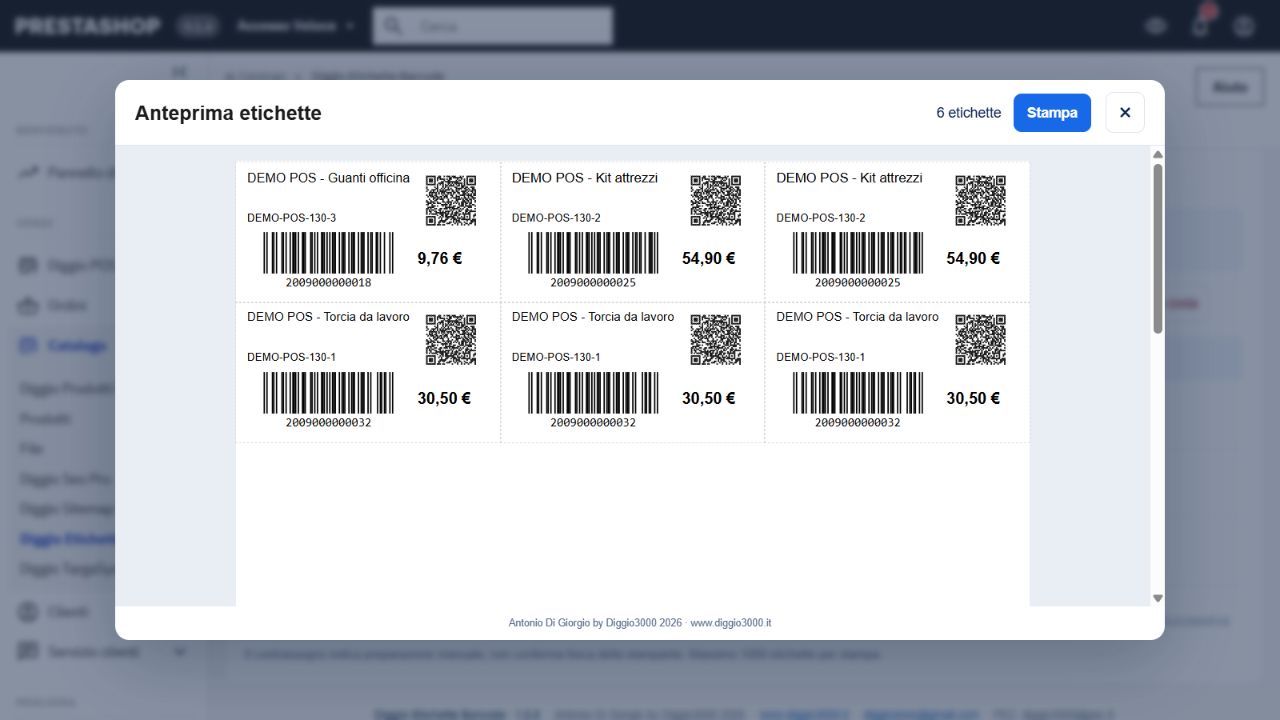This screenshot has width=1280, height=720.
Task: Open the notifications bell in the header
Action: coord(1201,26)
